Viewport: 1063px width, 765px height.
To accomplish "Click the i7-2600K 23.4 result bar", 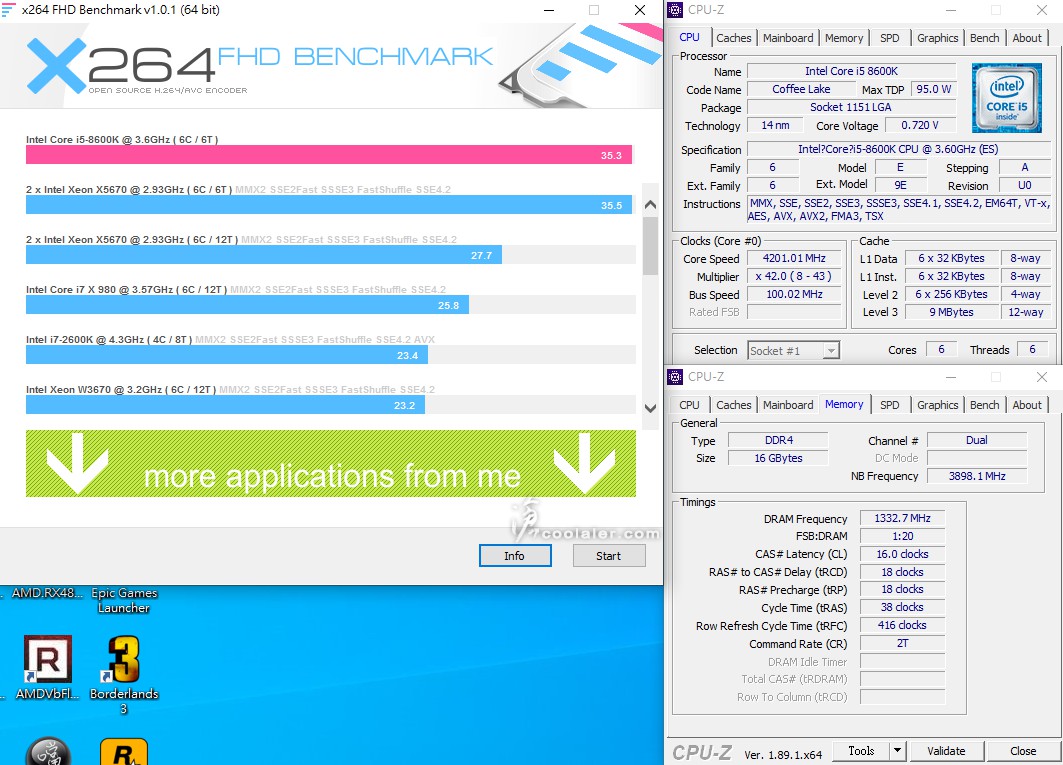I will point(226,355).
